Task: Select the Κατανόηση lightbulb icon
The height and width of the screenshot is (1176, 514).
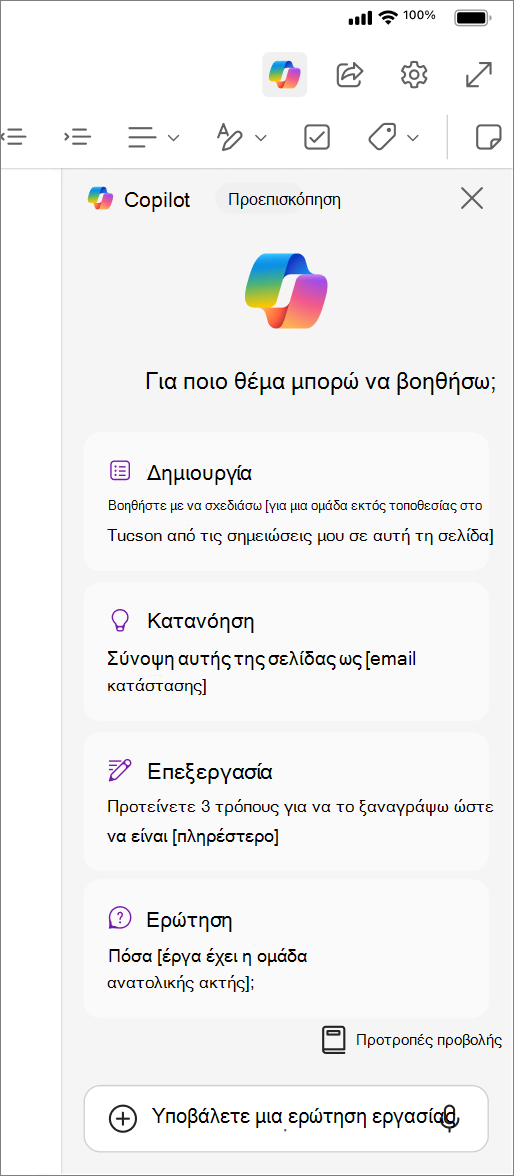Action: click(x=120, y=620)
